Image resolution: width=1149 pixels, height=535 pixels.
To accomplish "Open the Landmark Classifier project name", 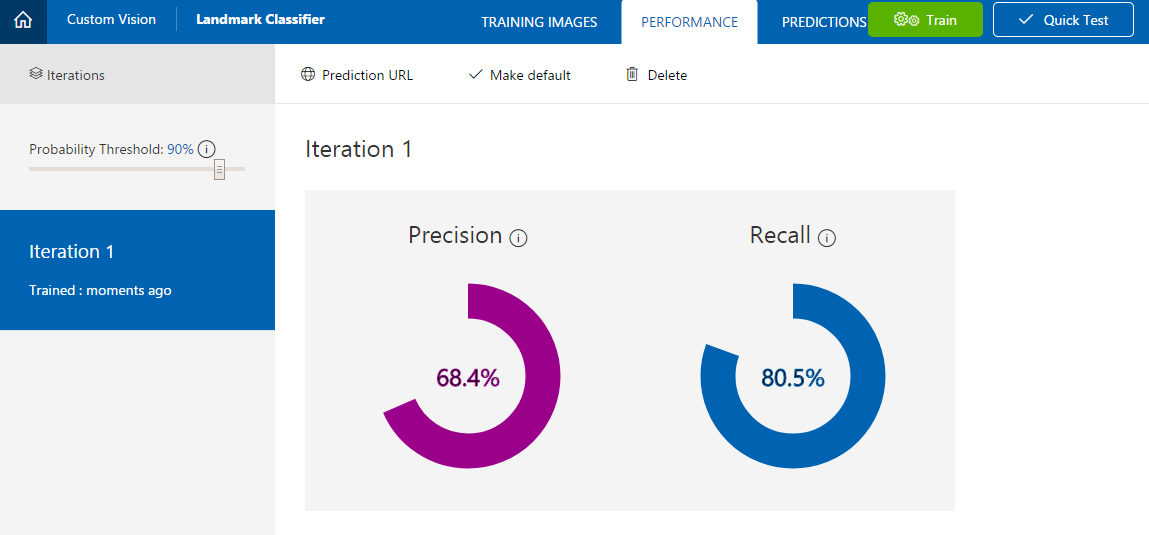I will [260, 19].
